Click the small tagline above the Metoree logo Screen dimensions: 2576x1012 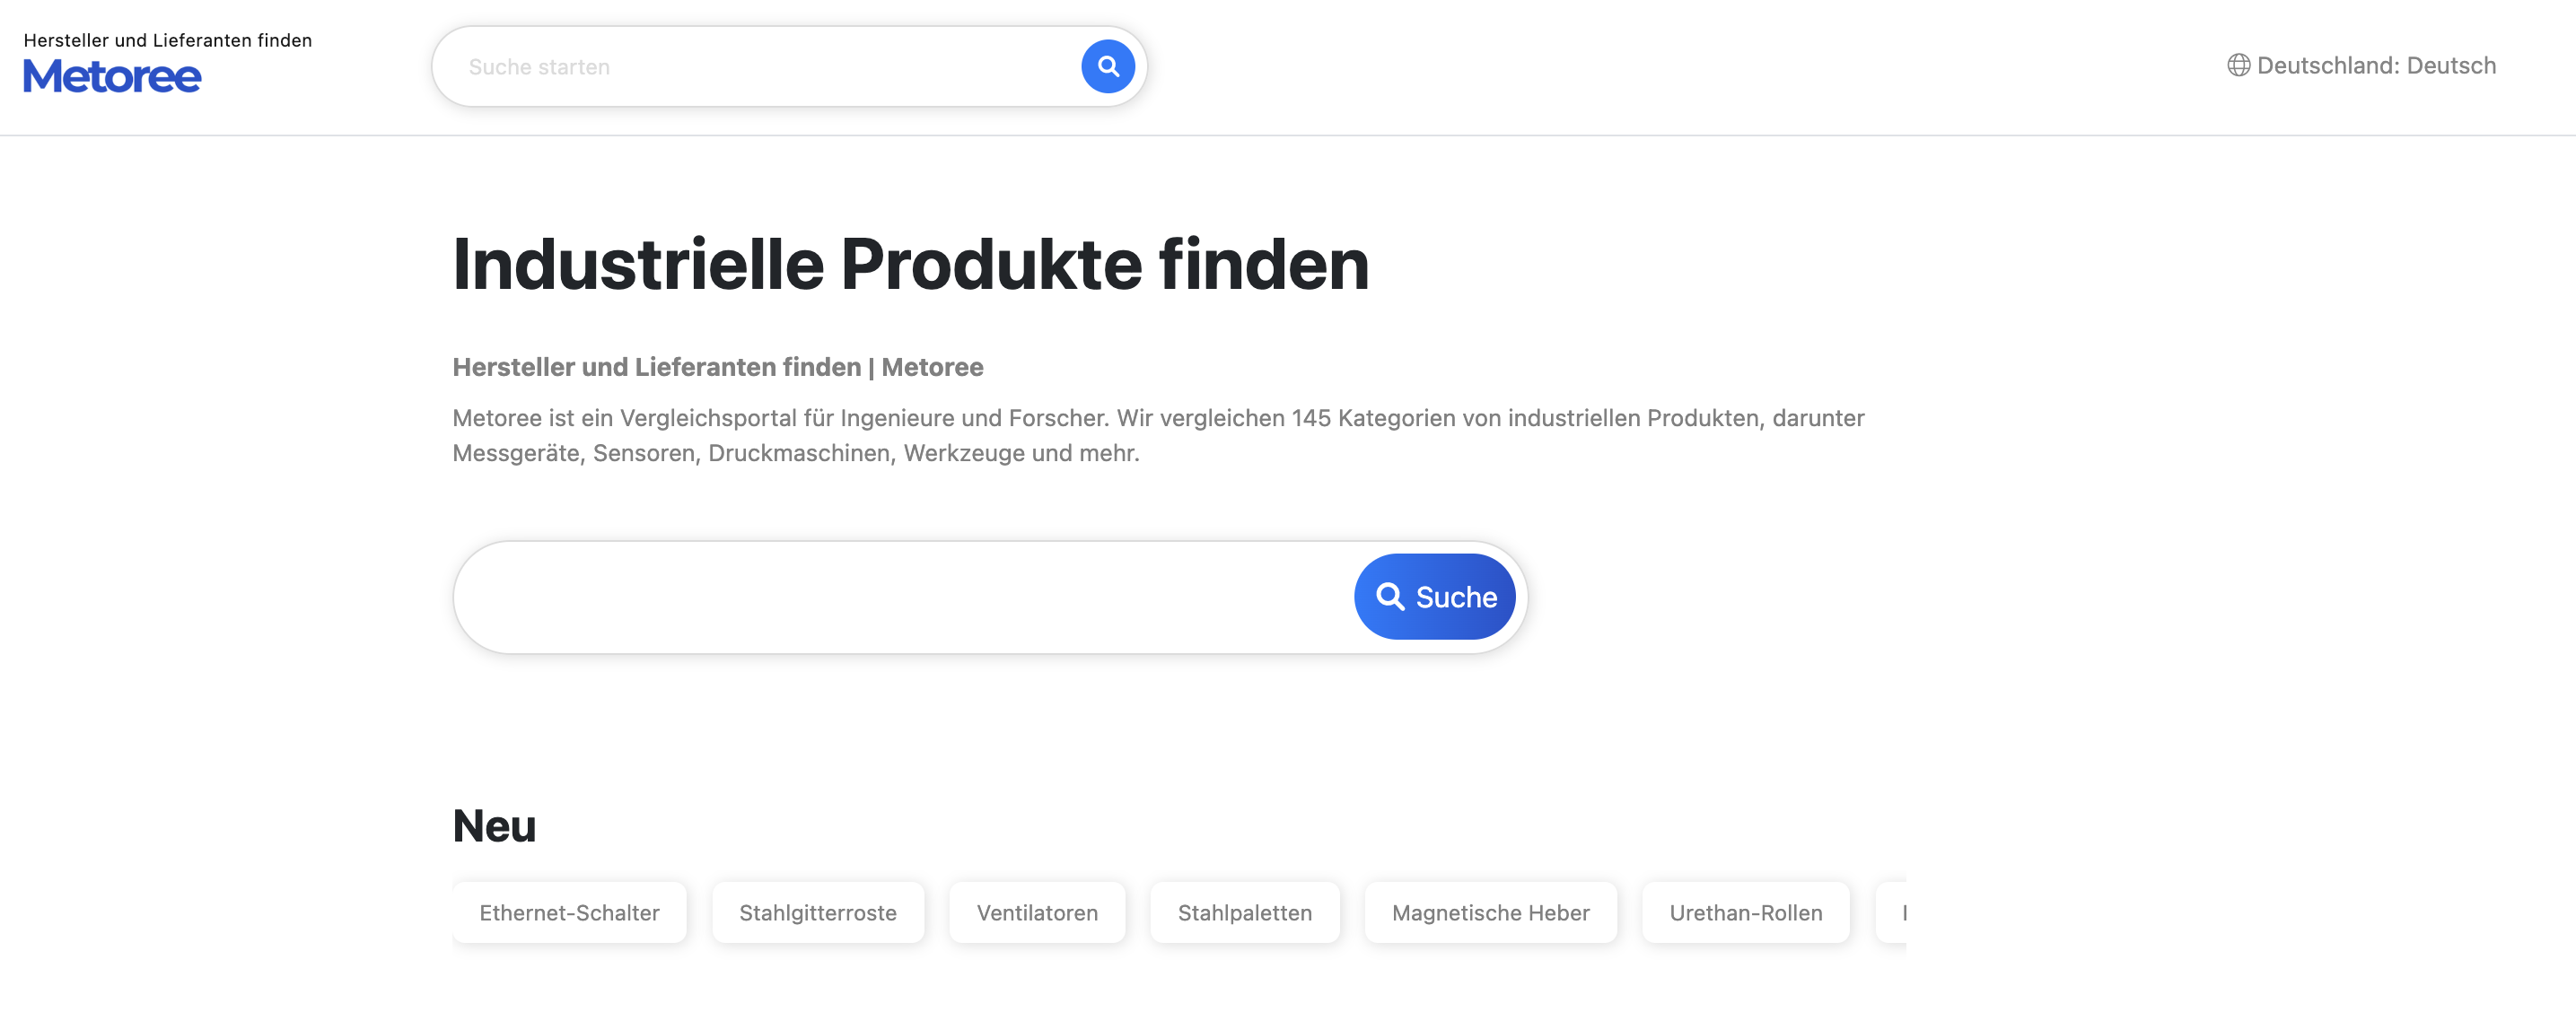pyautogui.click(x=167, y=40)
